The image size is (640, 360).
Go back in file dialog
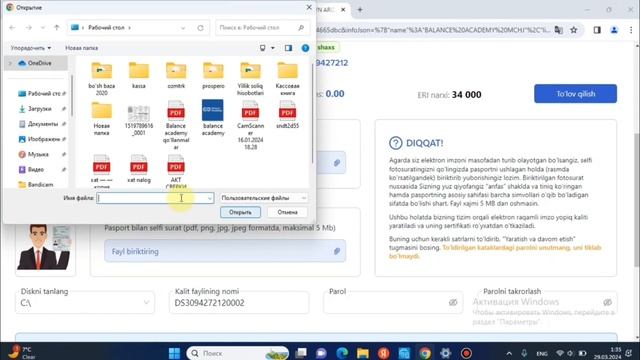tap(12, 28)
